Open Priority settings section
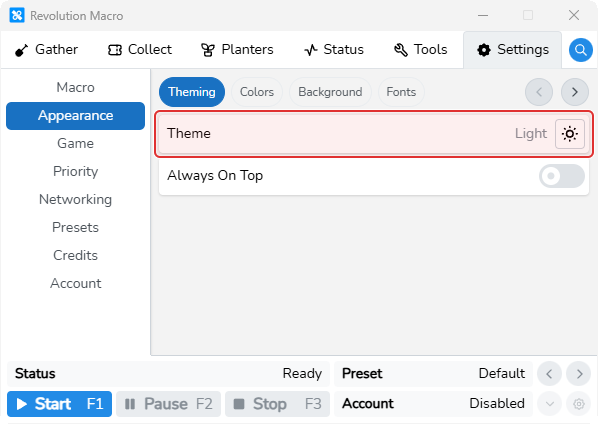The width and height of the screenshot is (598, 424). (76, 172)
